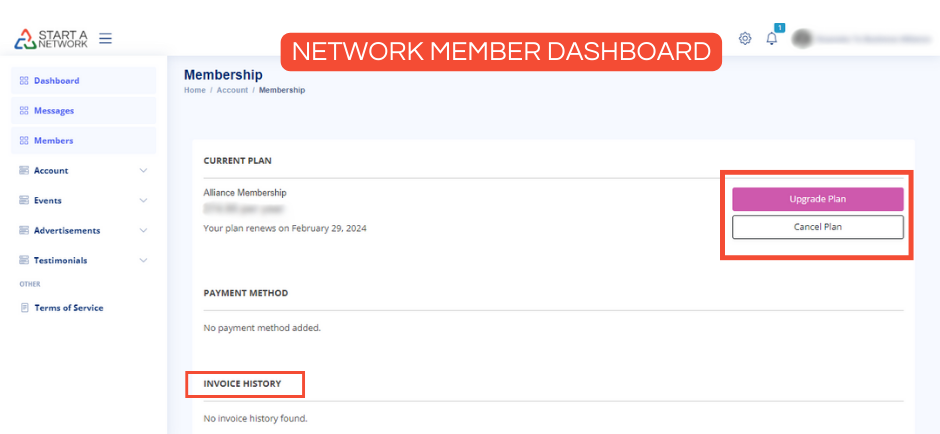Click the Account breadcrumb link

coord(232,90)
